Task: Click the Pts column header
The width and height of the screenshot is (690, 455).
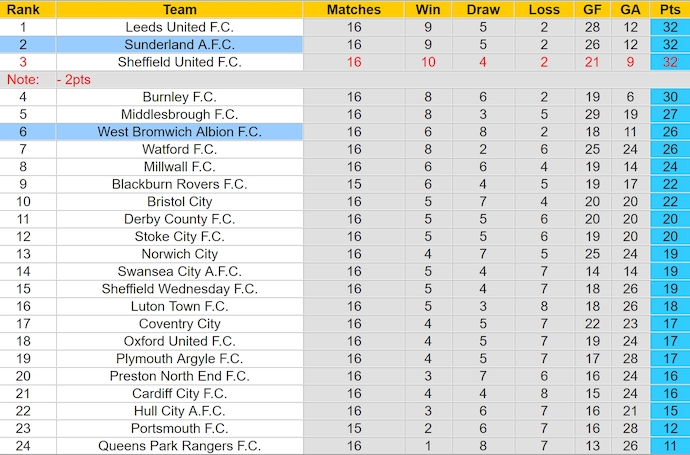Action: (x=669, y=9)
